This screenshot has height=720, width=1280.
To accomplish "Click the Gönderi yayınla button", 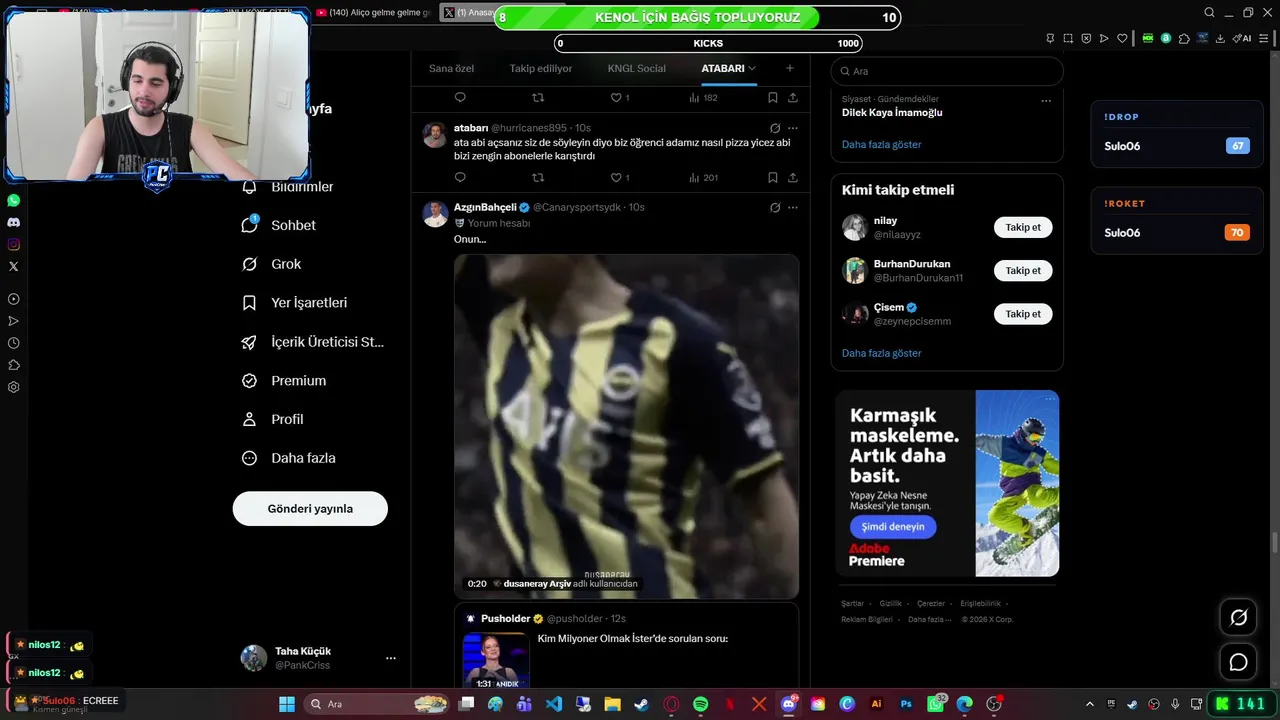I will (310, 509).
